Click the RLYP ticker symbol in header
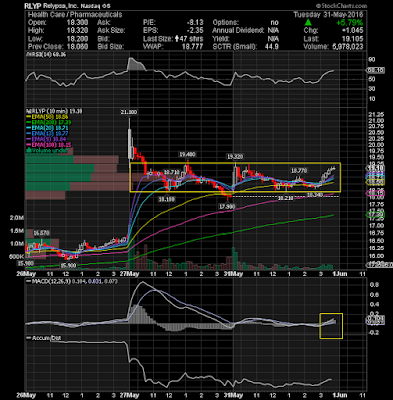 [x=33, y=6]
